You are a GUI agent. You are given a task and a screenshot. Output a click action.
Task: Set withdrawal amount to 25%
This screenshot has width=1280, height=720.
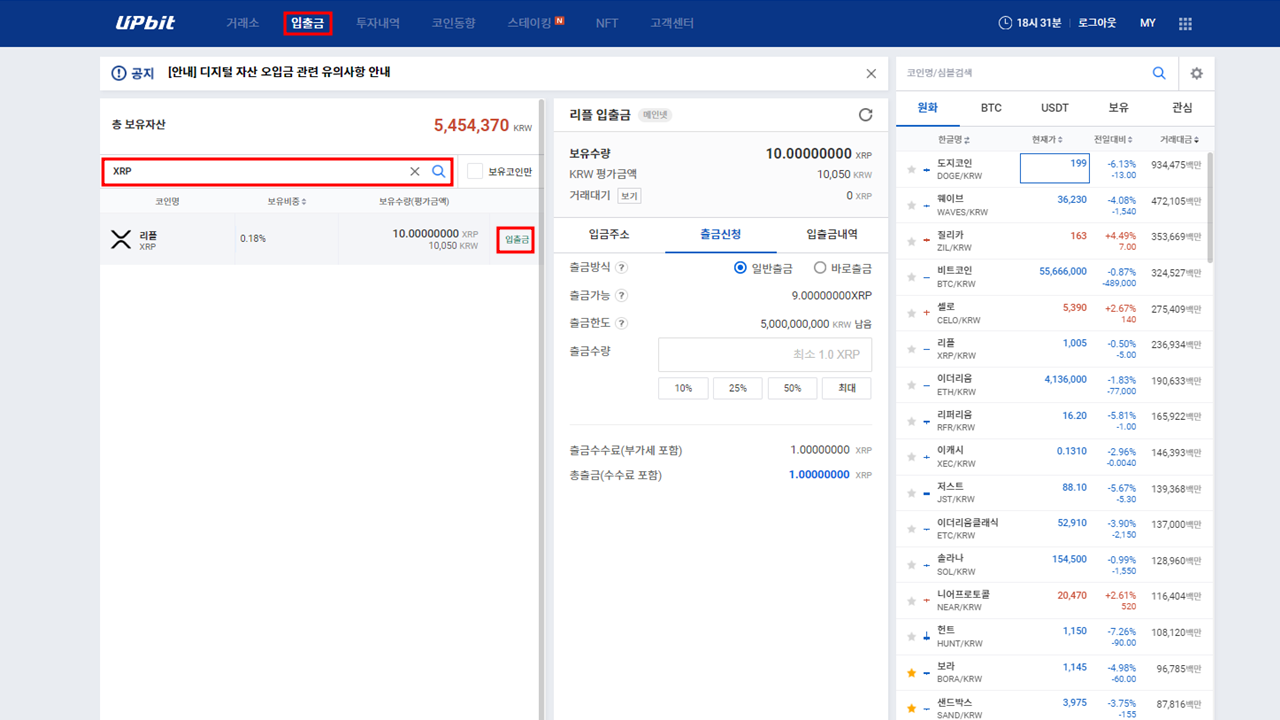point(738,388)
